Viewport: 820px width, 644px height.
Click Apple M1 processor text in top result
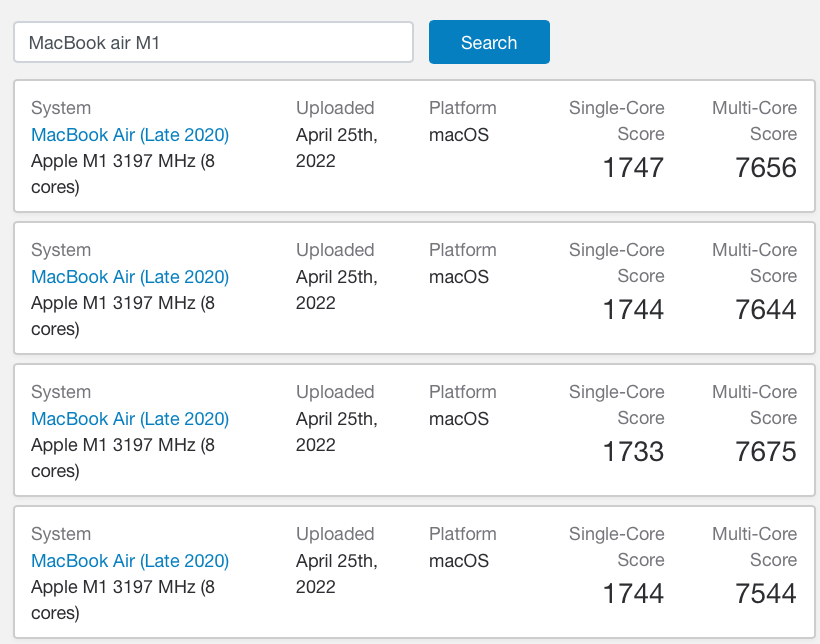pyautogui.click(x=123, y=173)
